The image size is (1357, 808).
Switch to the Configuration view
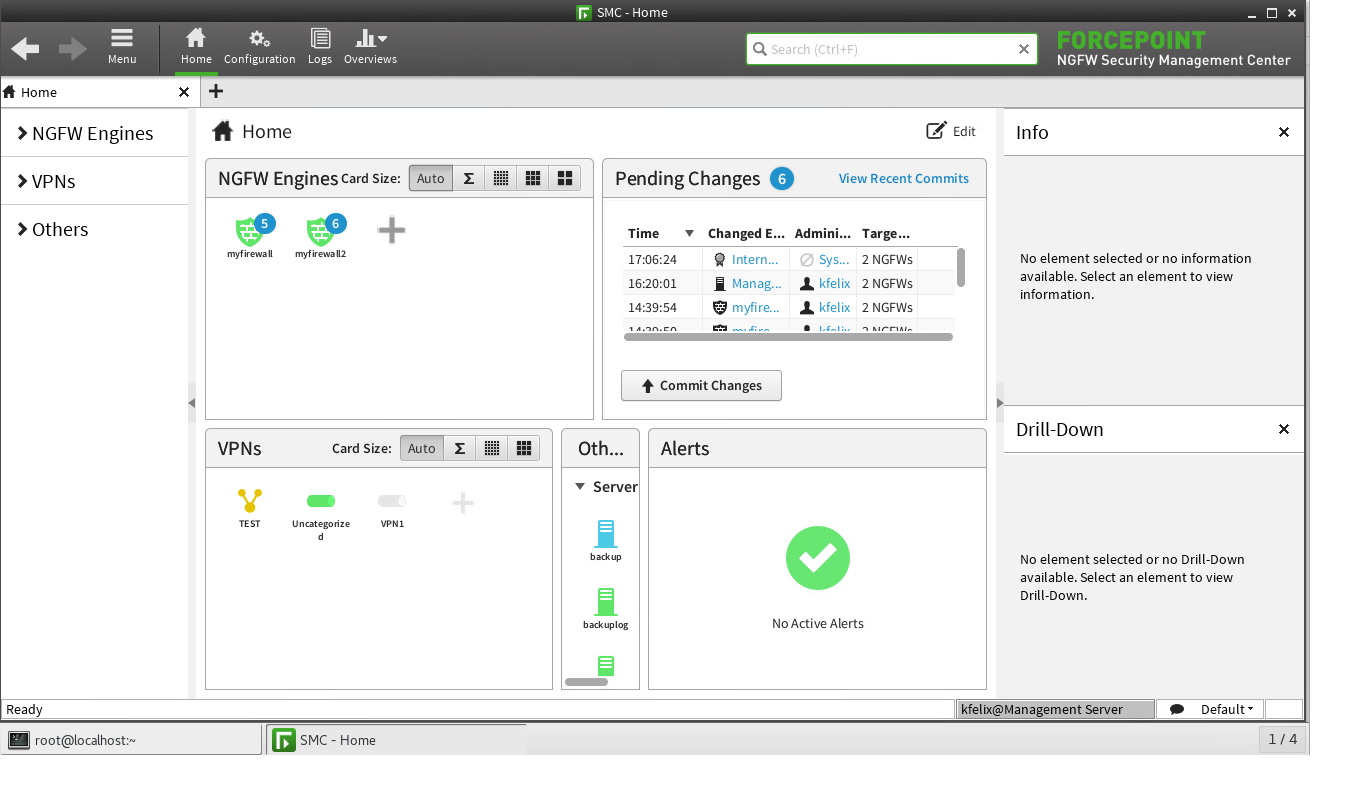[x=259, y=45]
